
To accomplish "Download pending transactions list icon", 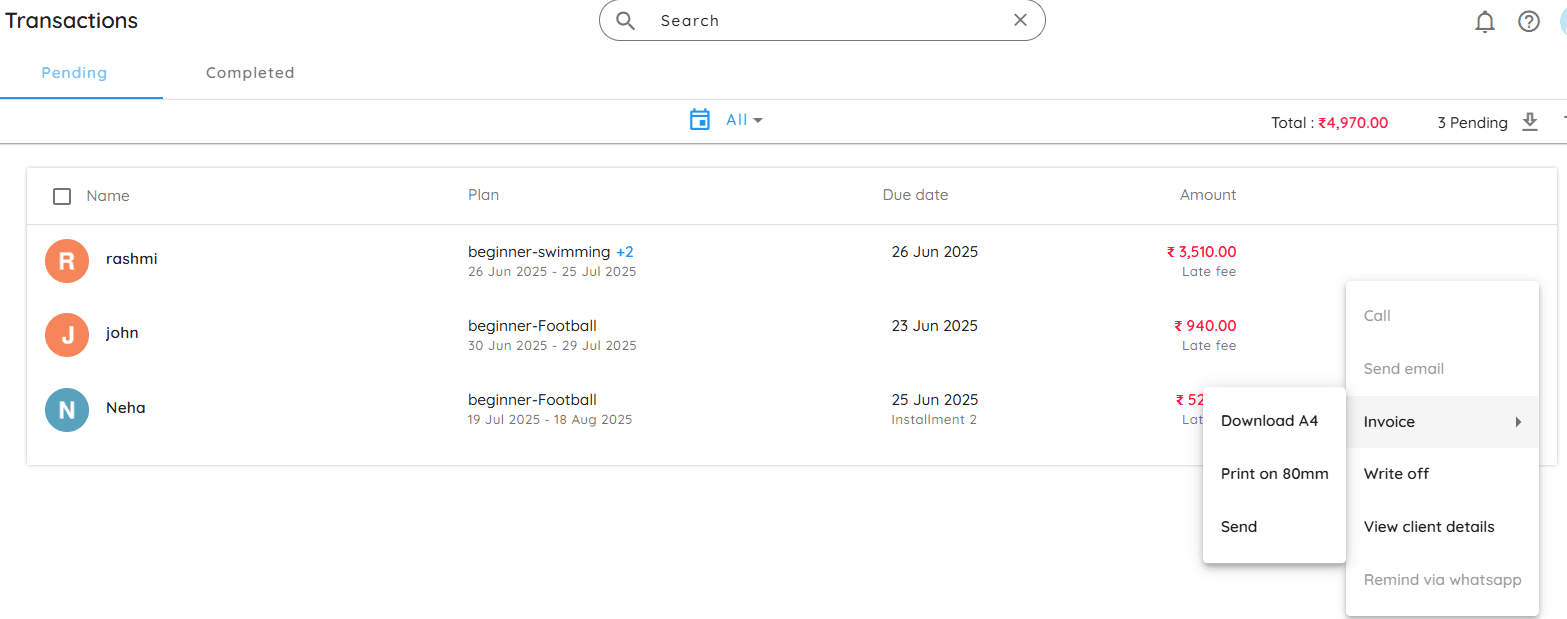I will (x=1529, y=122).
